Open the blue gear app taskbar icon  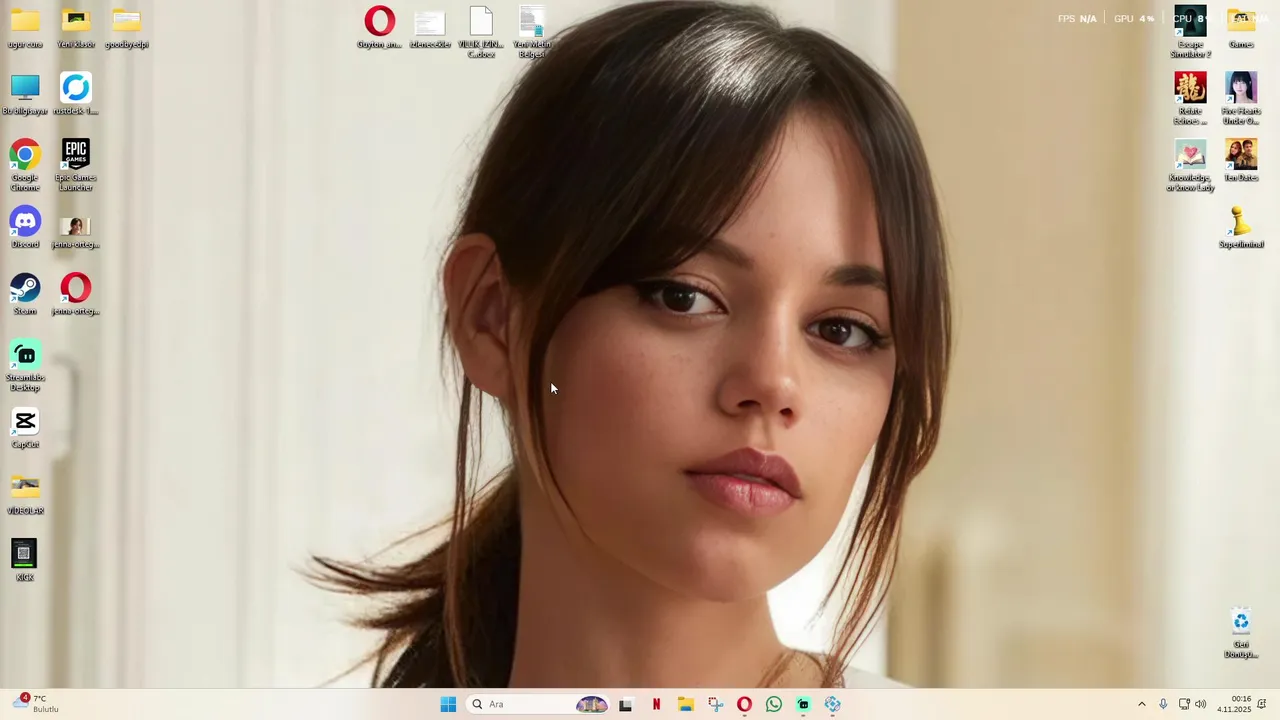pyautogui.click(x=833, y=704)
